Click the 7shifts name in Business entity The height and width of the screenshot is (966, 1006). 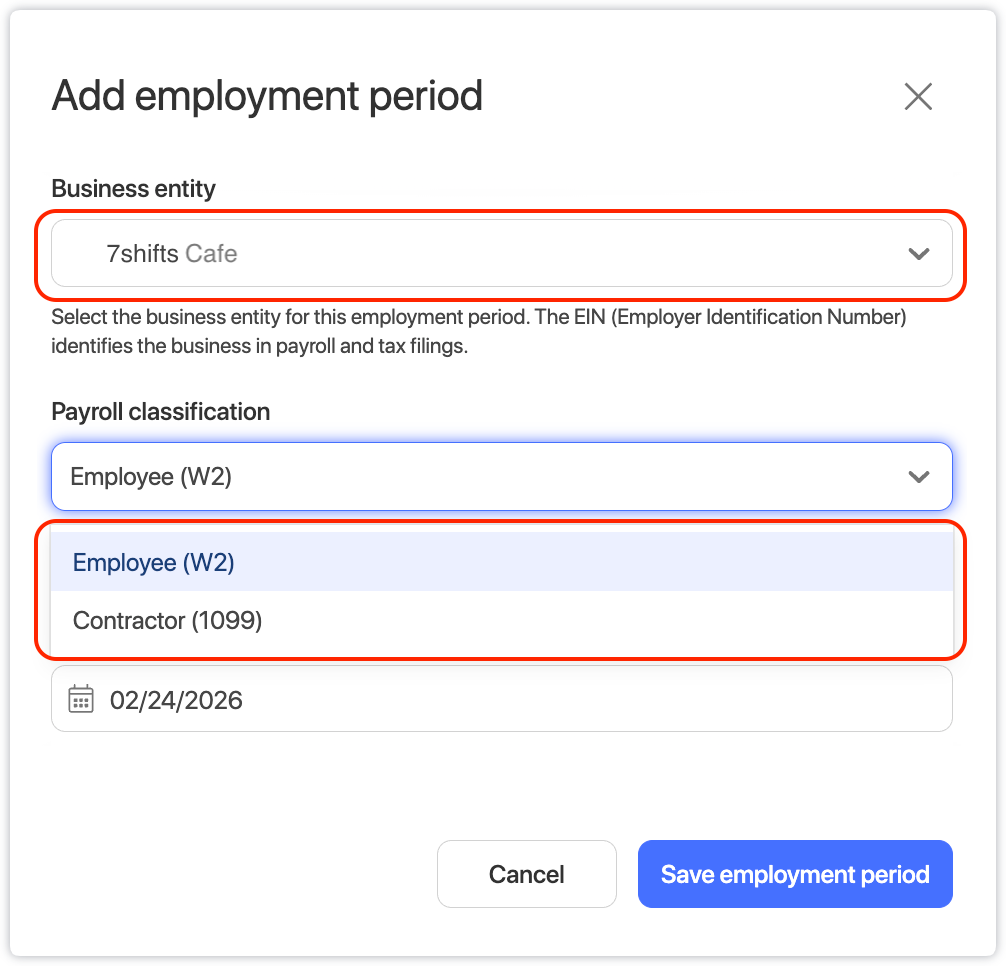[x=143, y=254]
